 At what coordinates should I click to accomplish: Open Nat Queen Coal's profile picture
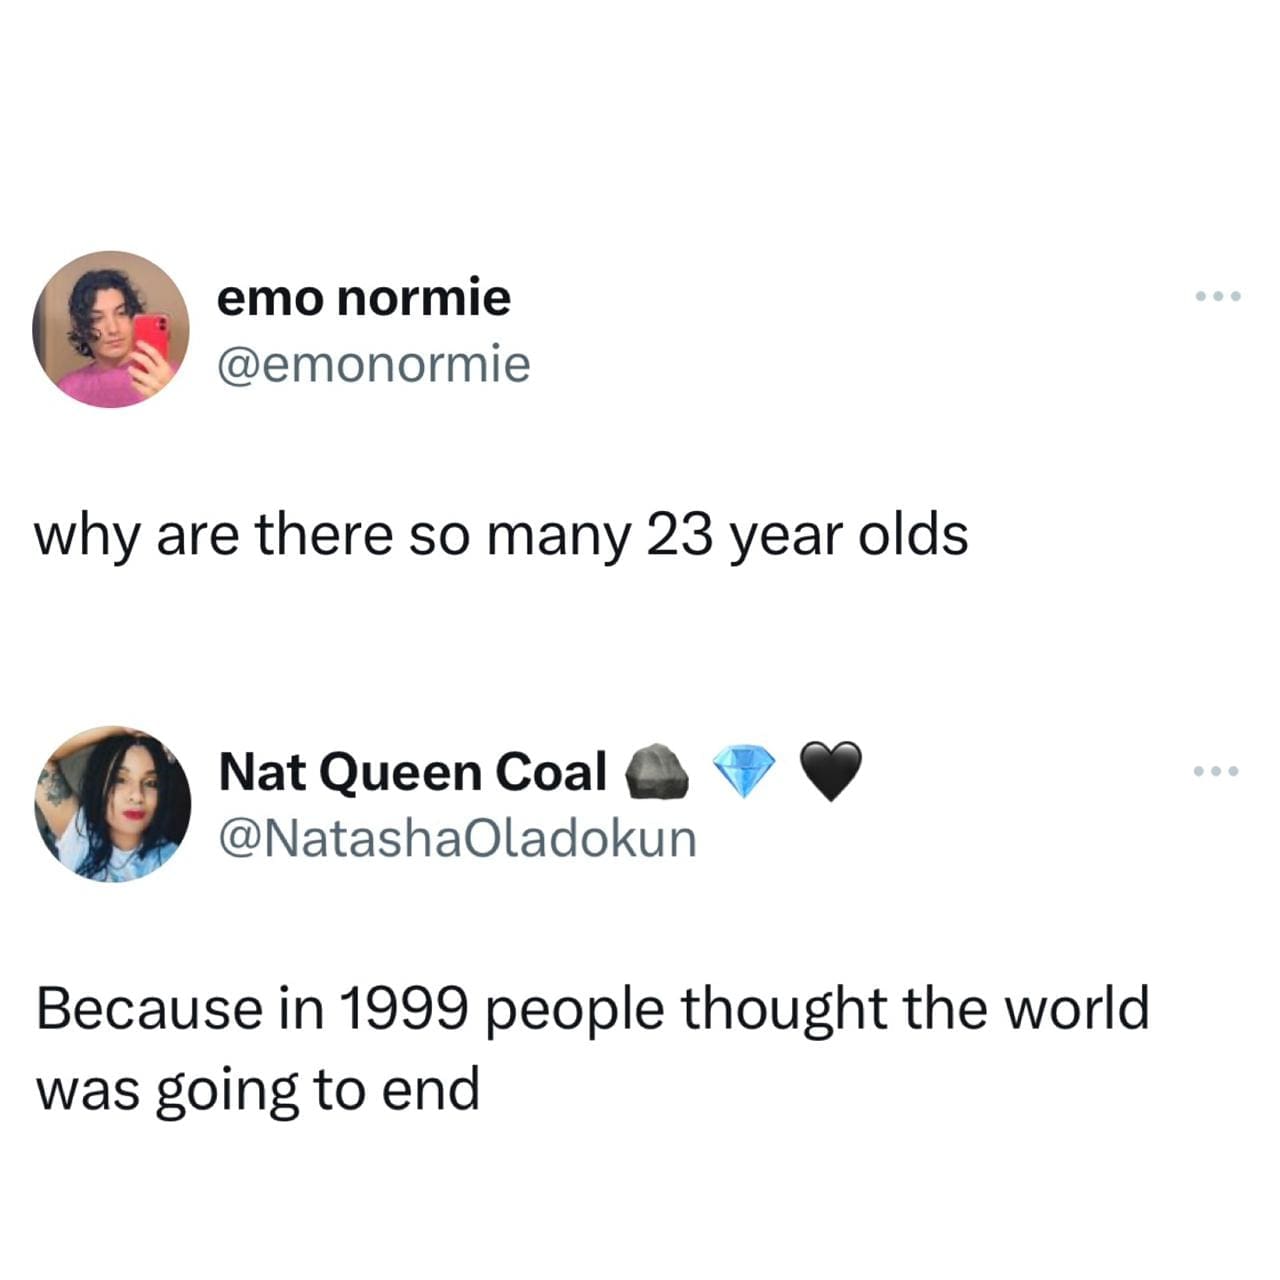click(x=111, y=804)
